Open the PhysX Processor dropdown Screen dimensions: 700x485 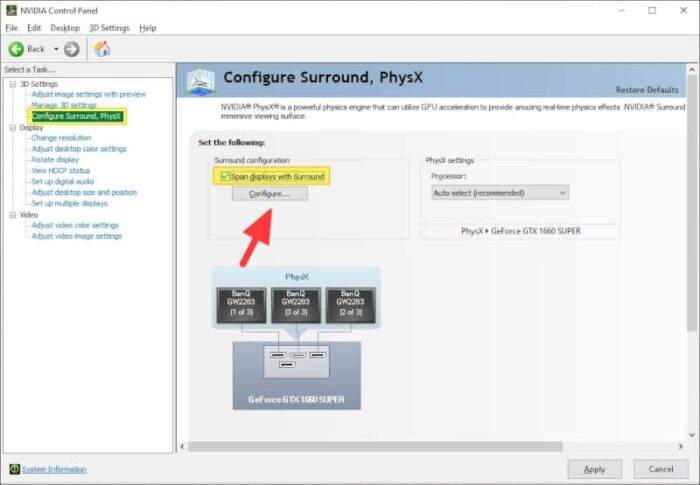click(500, 193)
